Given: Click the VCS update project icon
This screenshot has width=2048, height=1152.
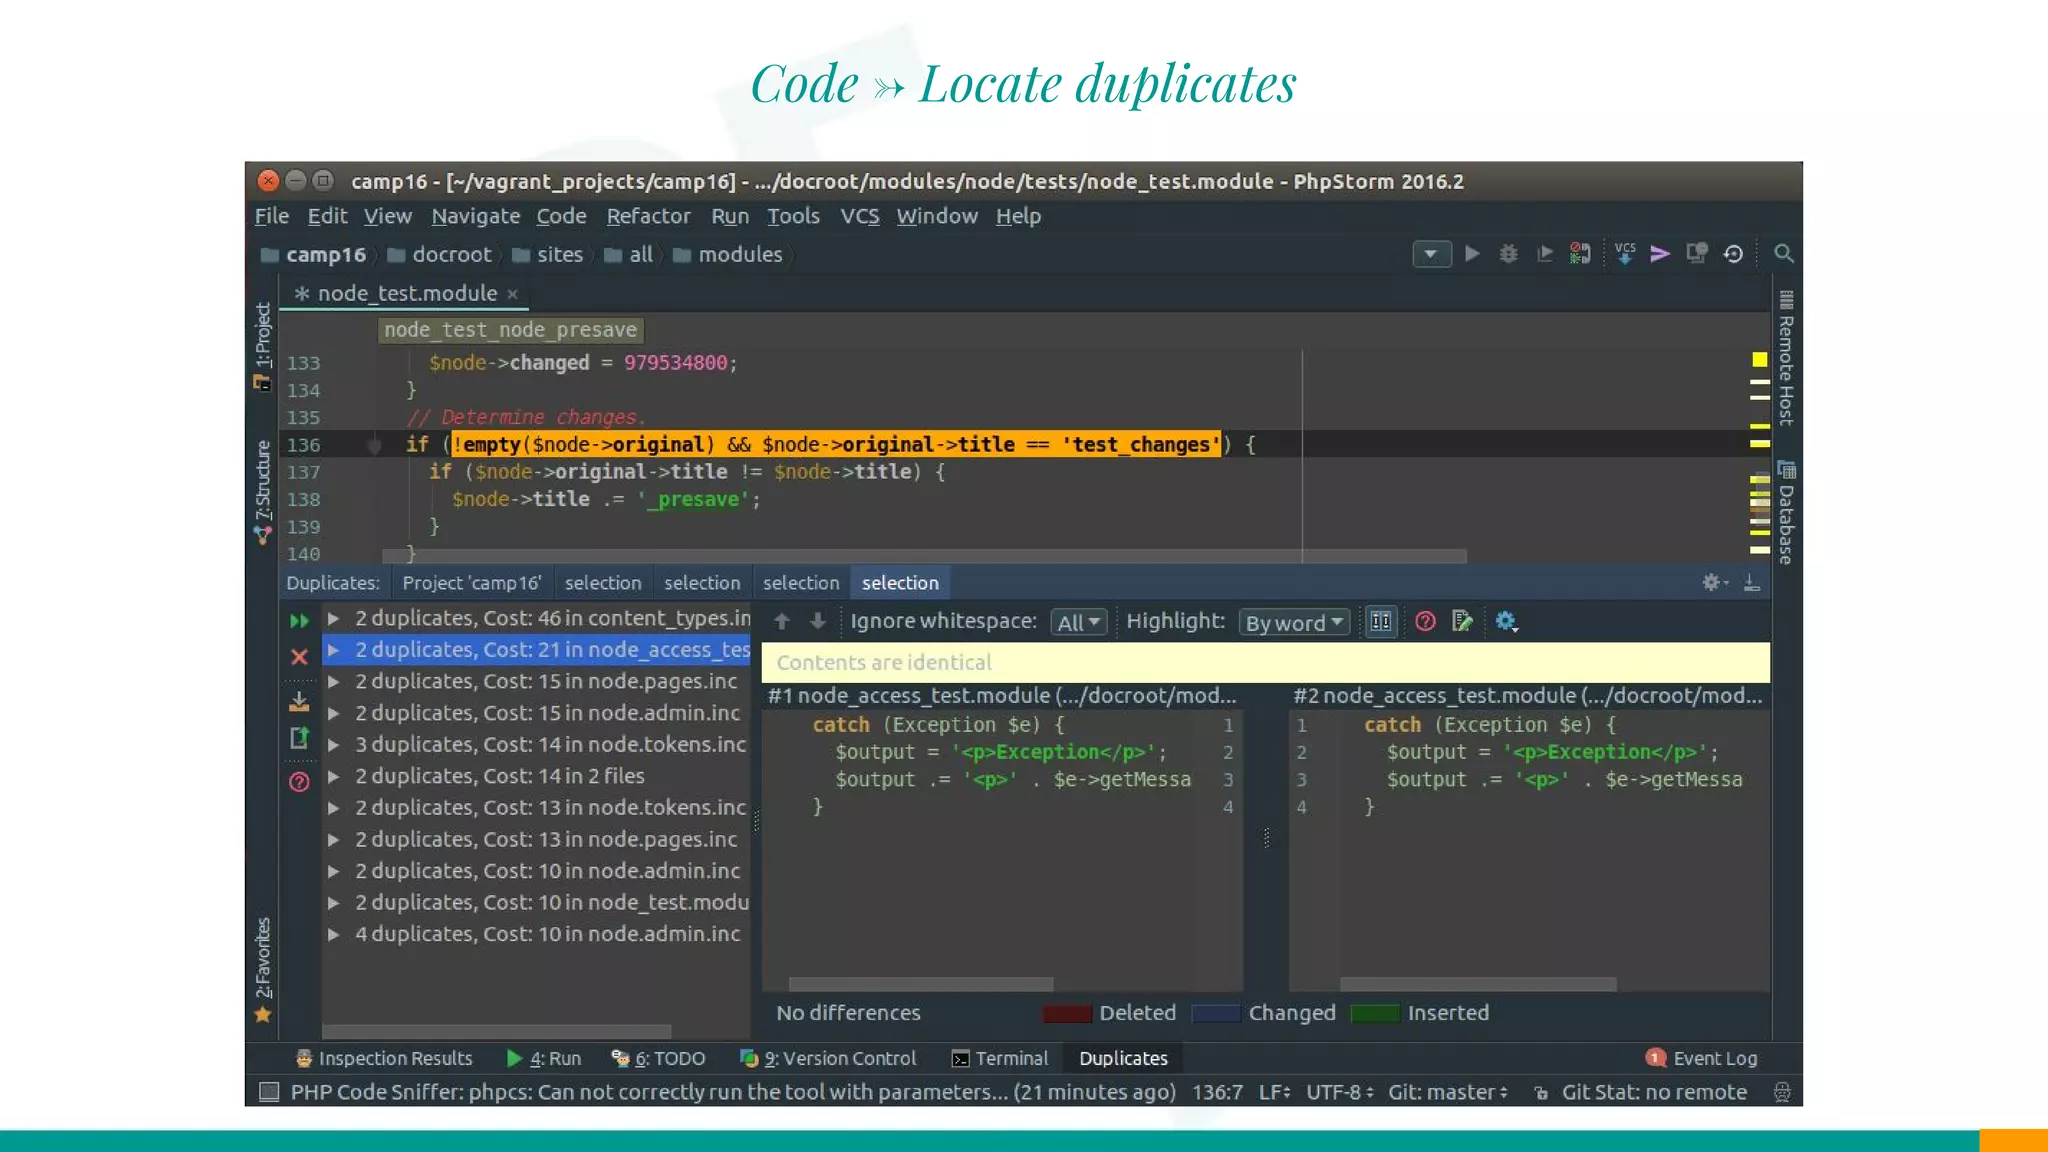Looking at the screenshot, I should [1625, 254].
